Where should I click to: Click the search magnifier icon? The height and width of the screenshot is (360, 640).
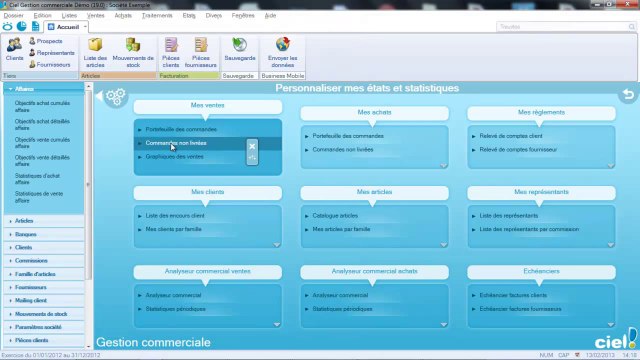[x=631, y=27]
